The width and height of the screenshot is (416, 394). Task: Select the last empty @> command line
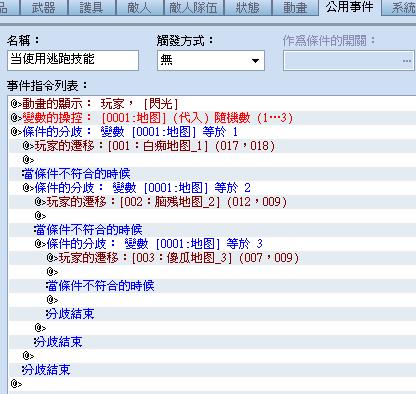click(213, 384)
